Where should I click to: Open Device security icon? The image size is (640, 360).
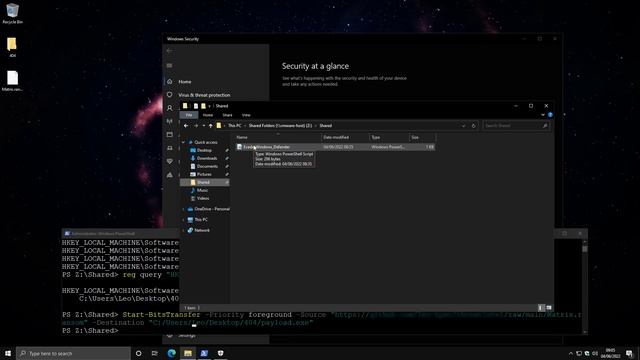click(x=169, y=148)
